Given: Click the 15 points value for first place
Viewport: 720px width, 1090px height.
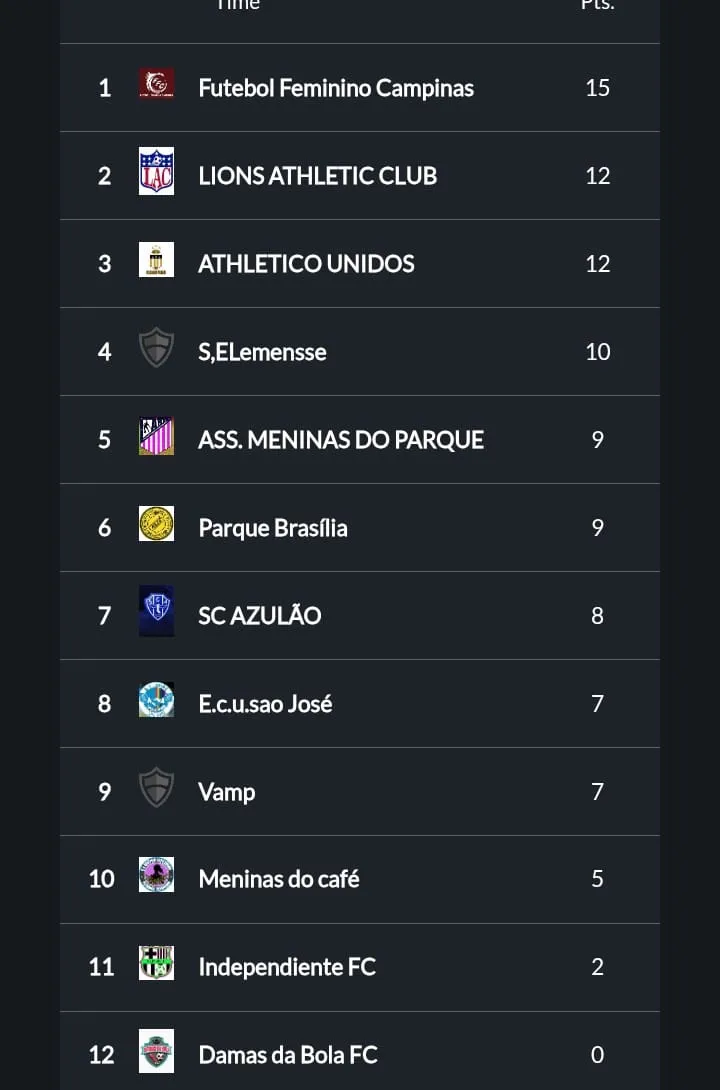Looking at the screenshot, I should (597, 88).
